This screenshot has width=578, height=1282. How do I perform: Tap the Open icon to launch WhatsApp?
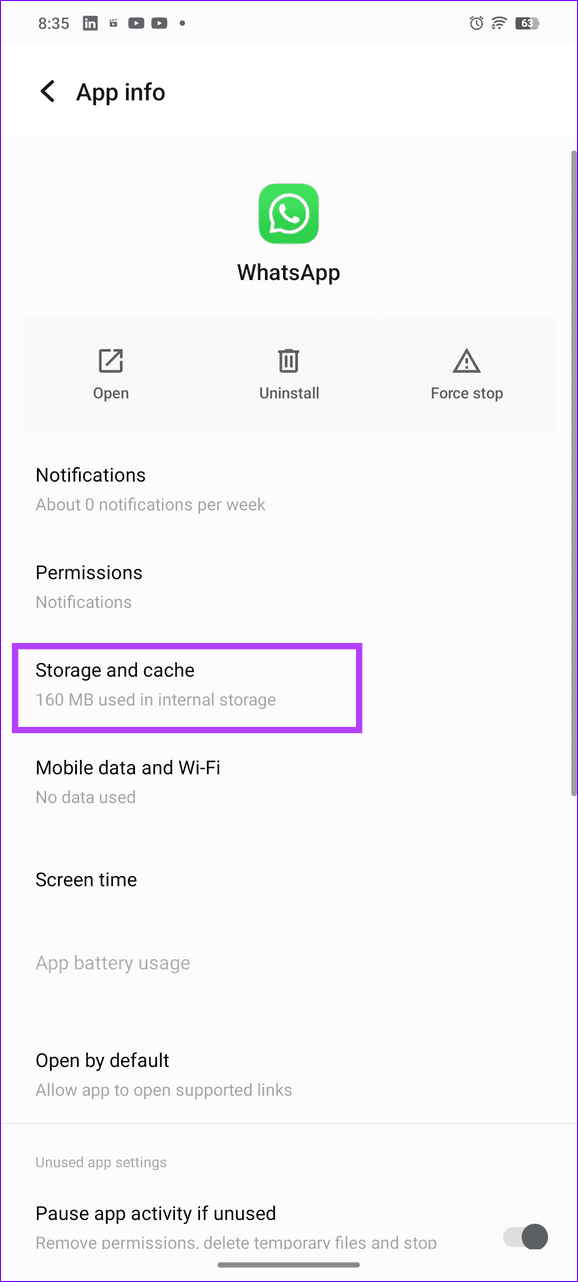pyautogui.click(x=110, y=361)
